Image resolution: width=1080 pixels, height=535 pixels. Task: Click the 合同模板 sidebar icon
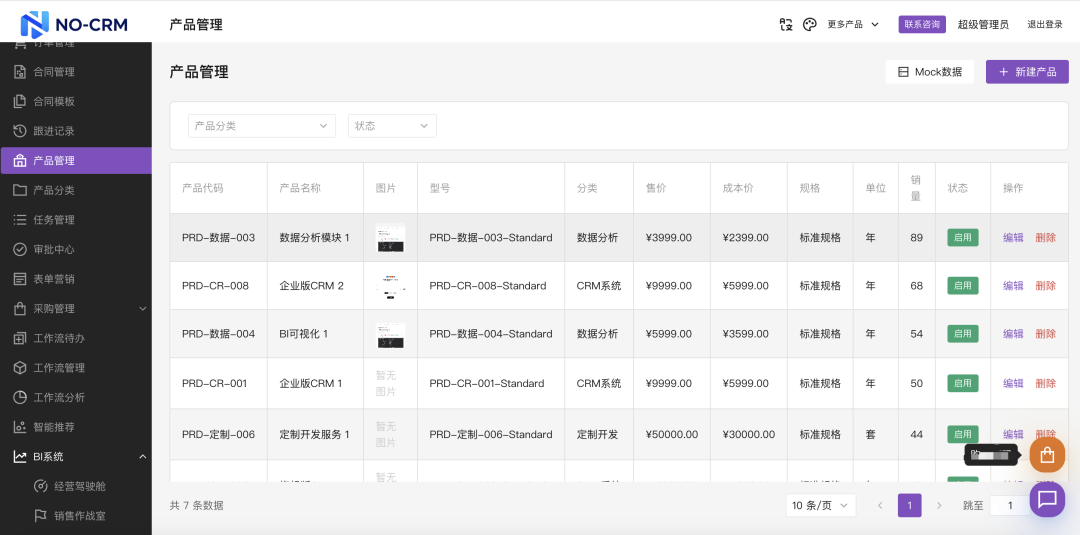click(20, 101)
